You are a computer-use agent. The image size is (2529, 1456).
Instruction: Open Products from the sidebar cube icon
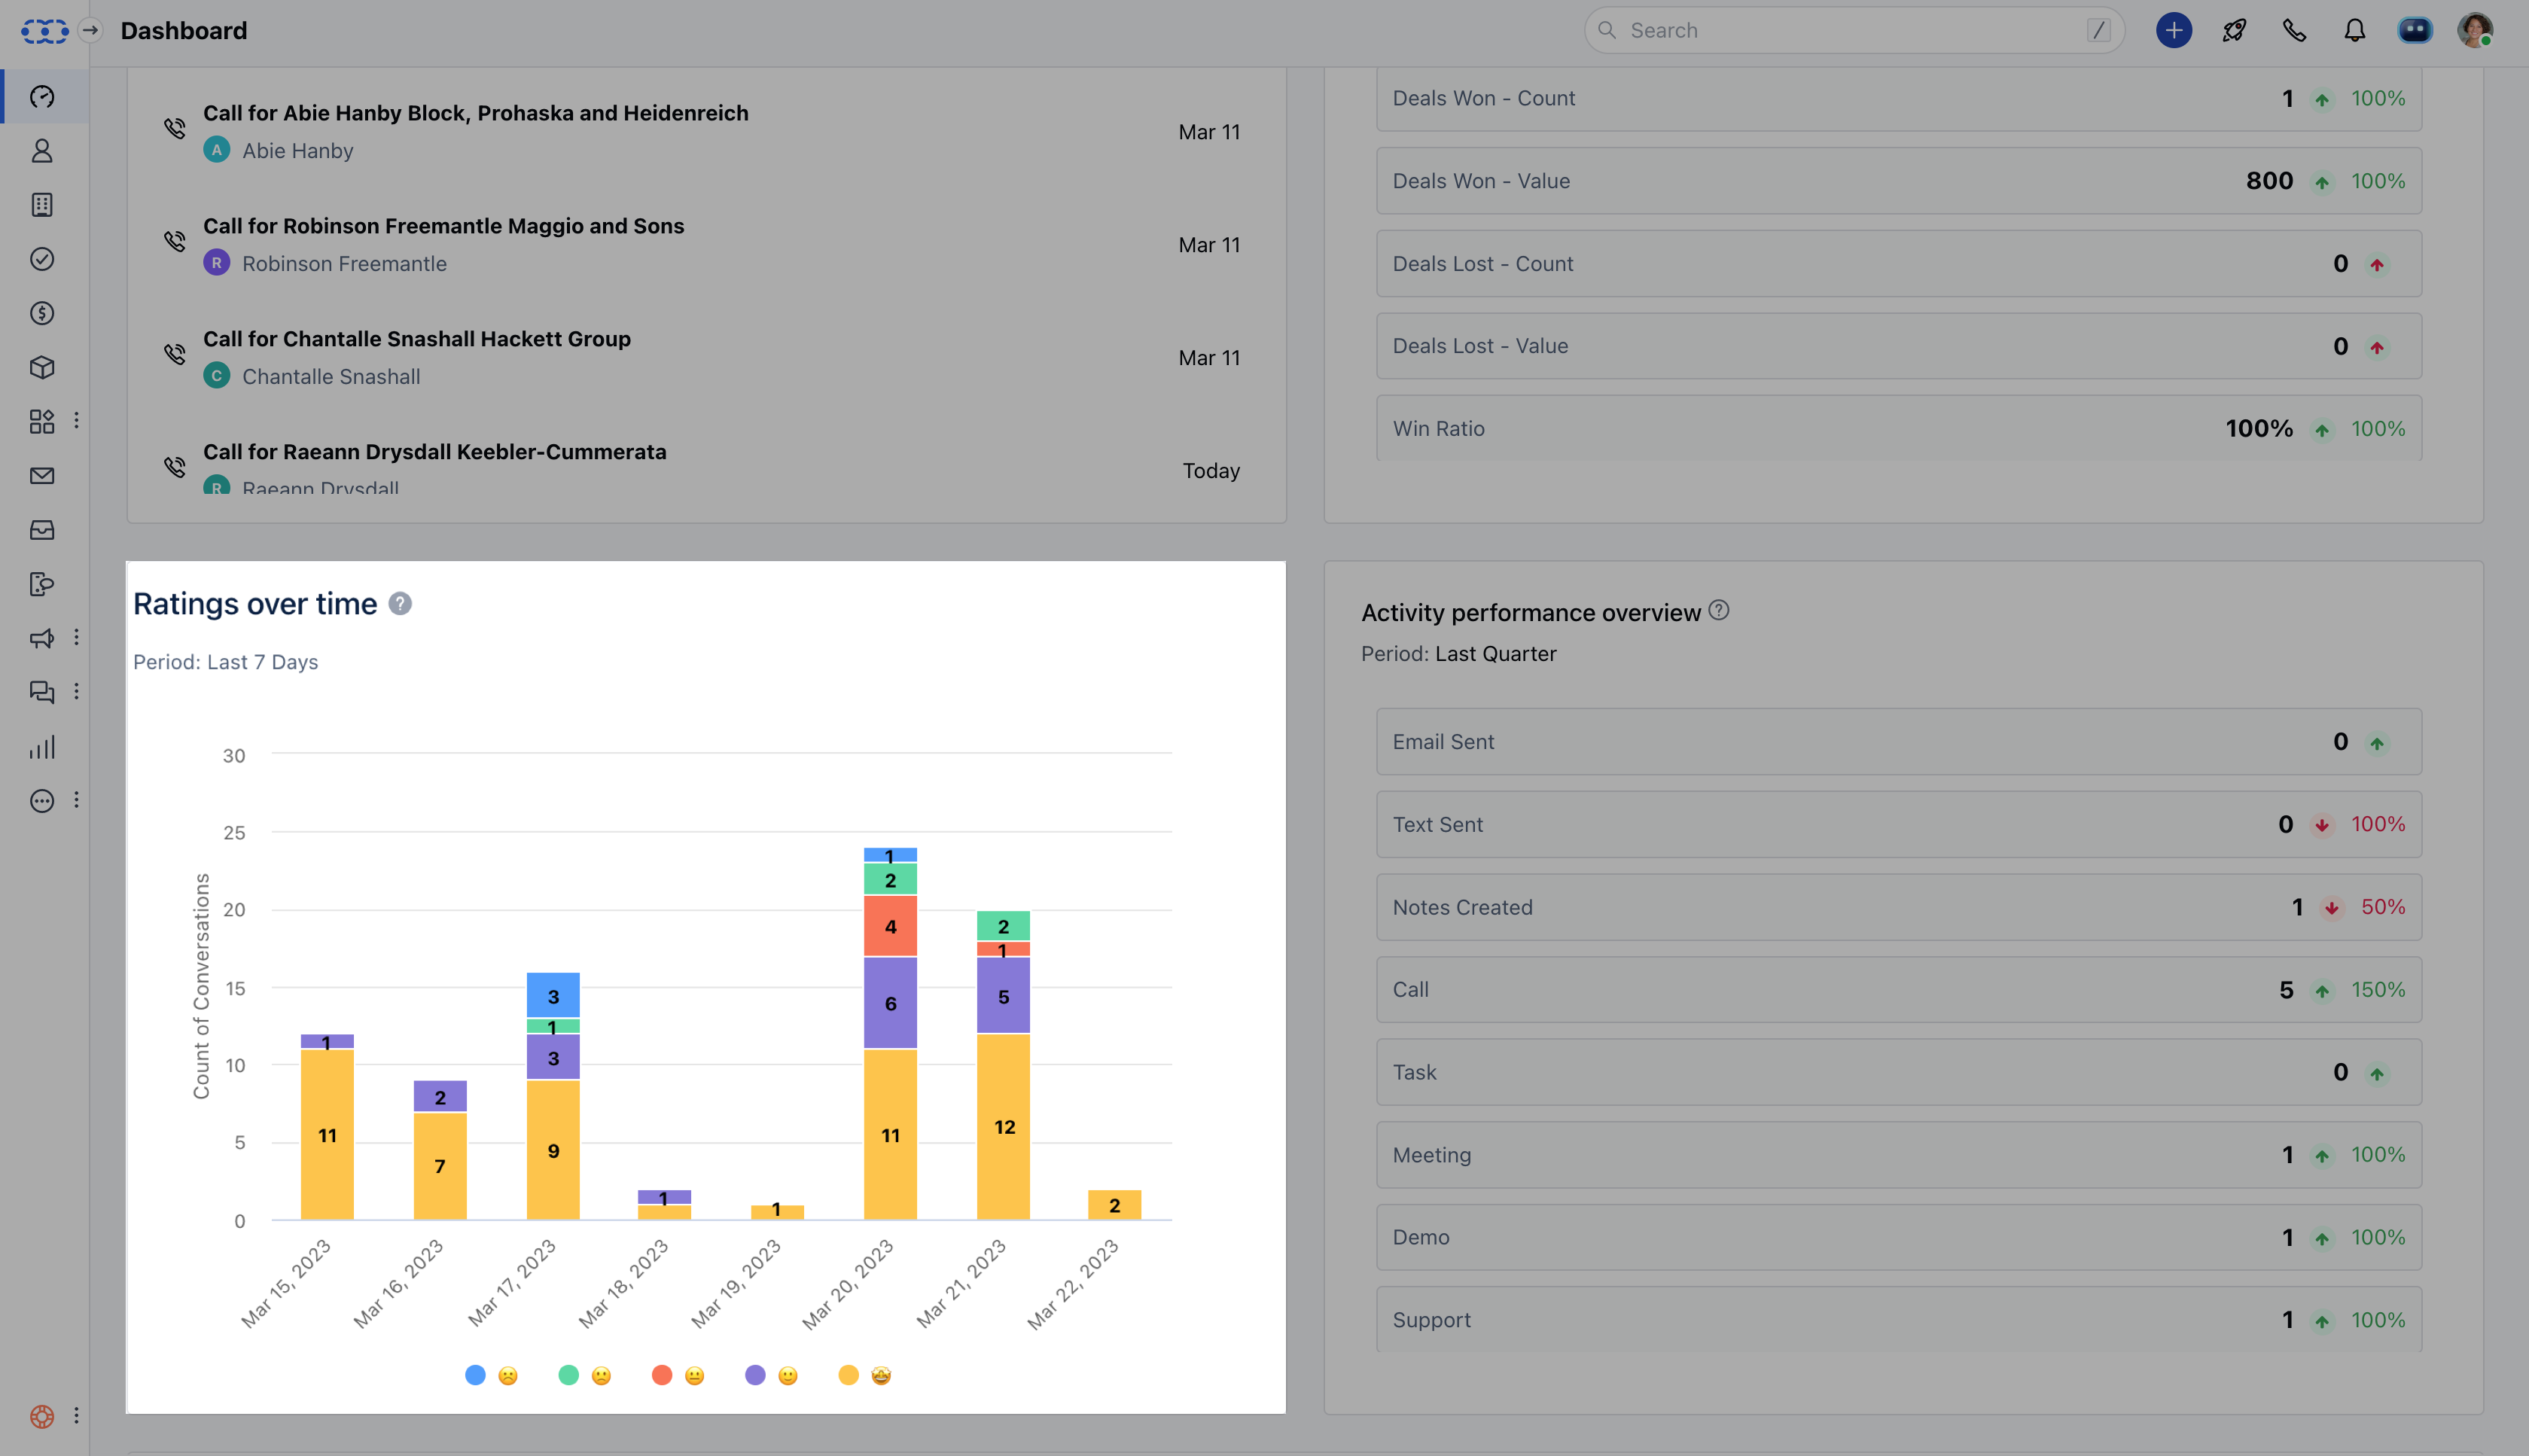point(42,367)
